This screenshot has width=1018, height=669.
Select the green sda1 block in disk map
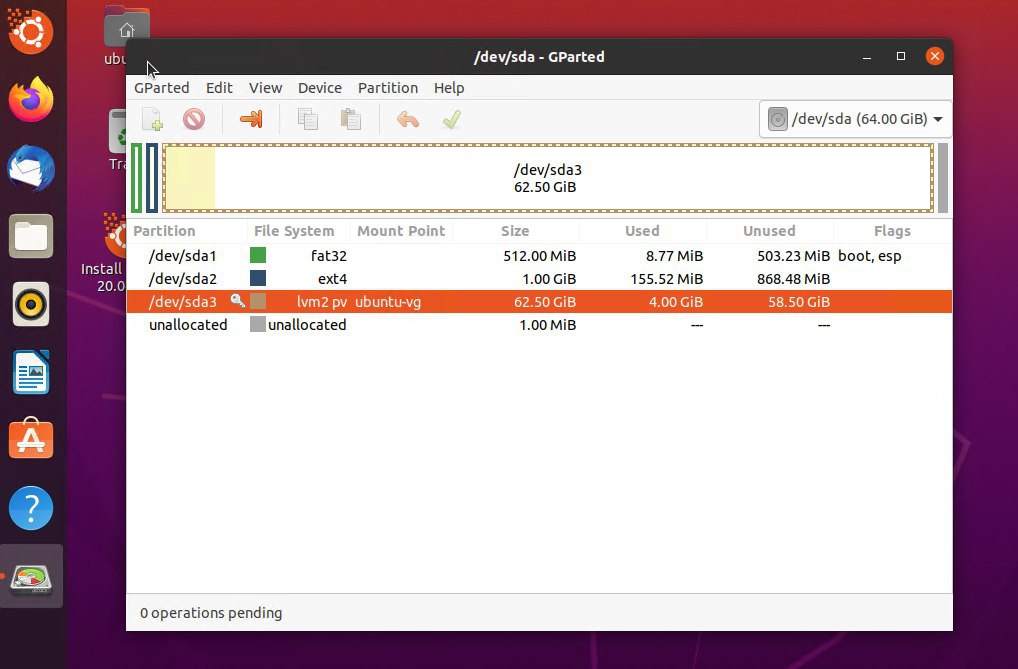(x=136, y=178)
